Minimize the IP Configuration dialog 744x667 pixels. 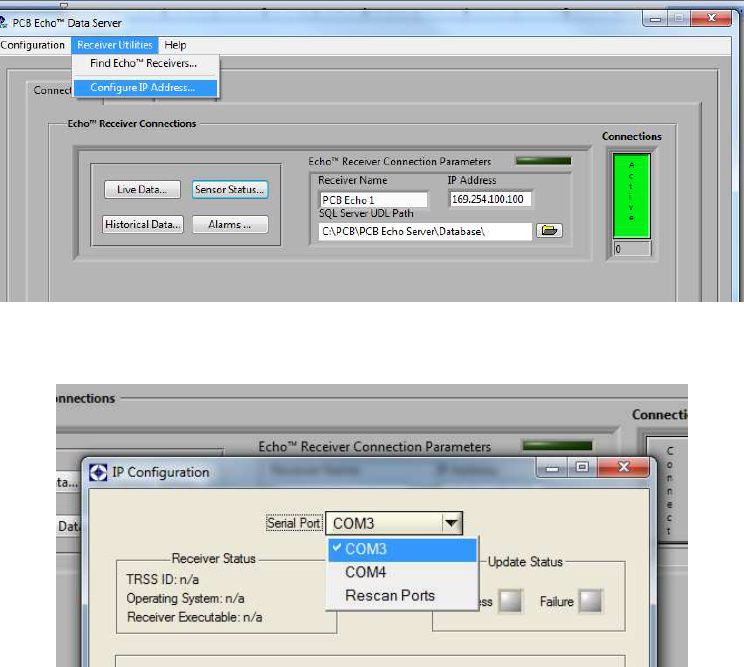point(551,467)
